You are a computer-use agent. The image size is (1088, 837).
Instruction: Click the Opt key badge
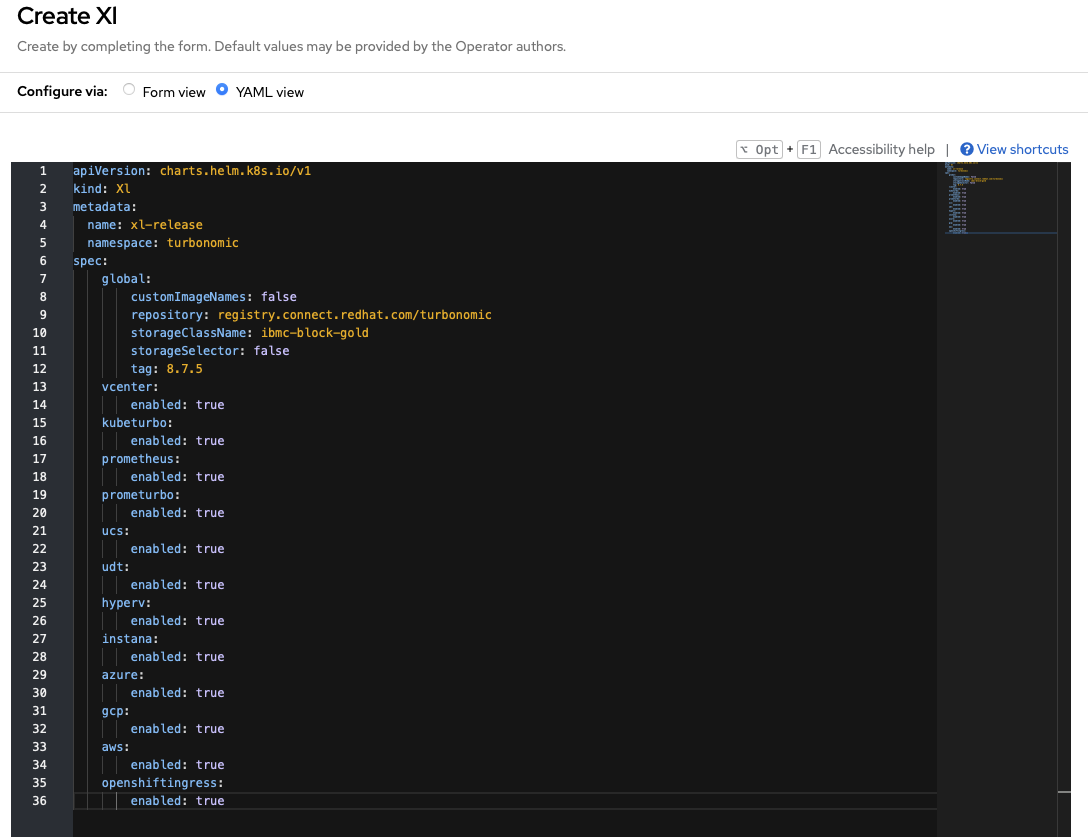point(760,149)
